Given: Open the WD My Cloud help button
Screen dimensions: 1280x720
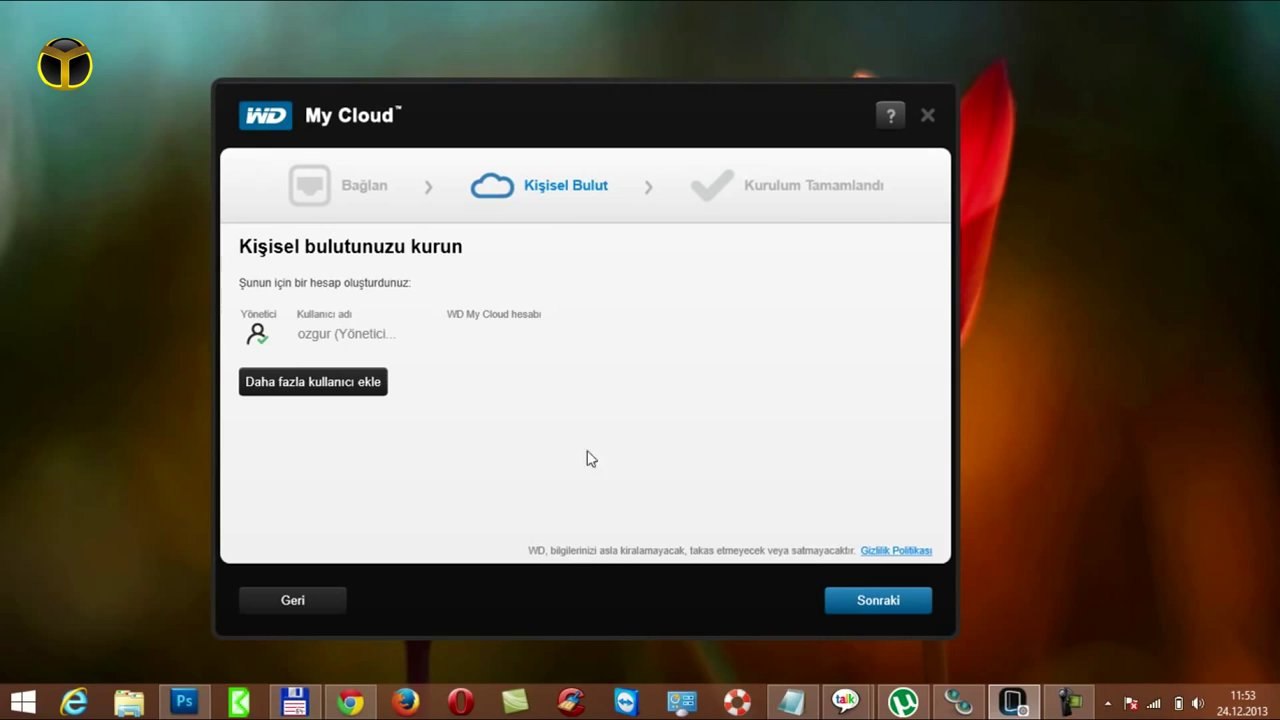Looking at the screenshot, I should tap(890, 115).
